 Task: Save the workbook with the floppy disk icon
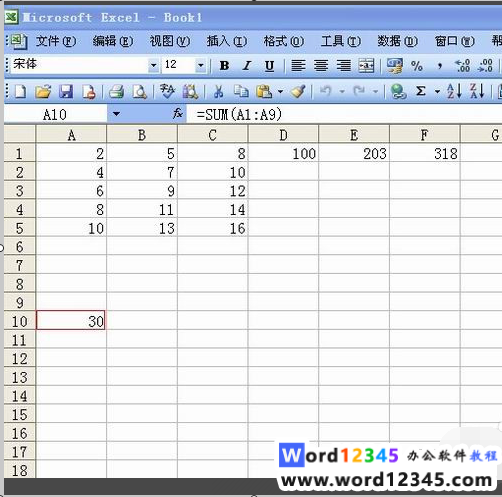coord(66,91)
